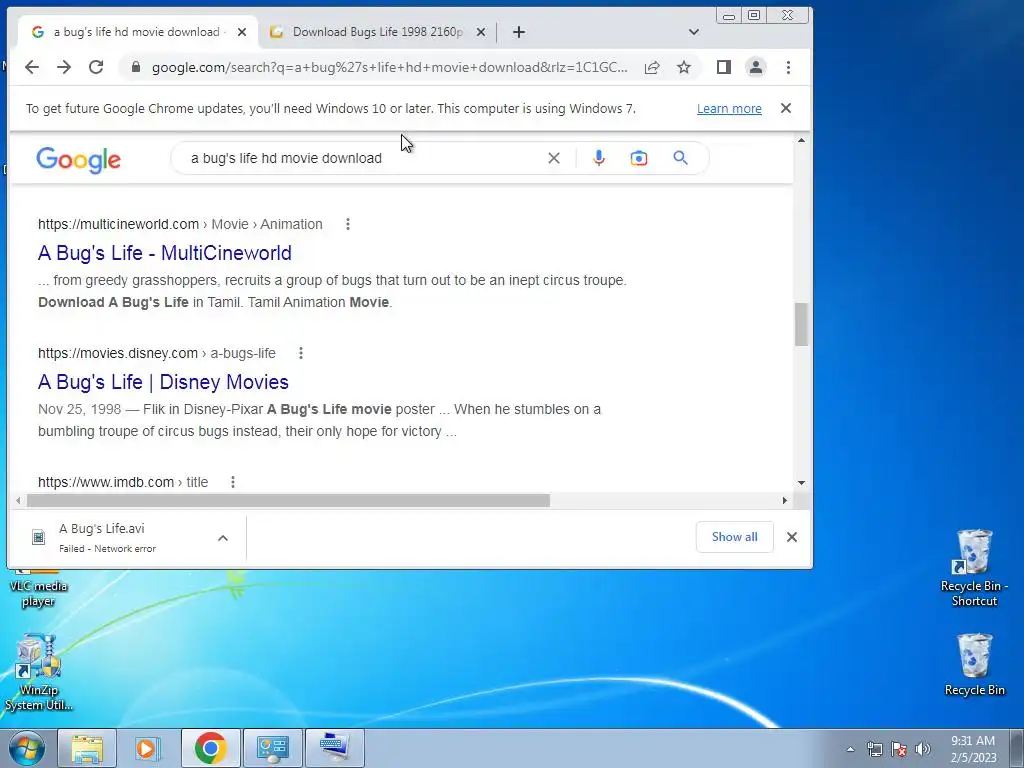Open the volume speaker tray icon

923,749
